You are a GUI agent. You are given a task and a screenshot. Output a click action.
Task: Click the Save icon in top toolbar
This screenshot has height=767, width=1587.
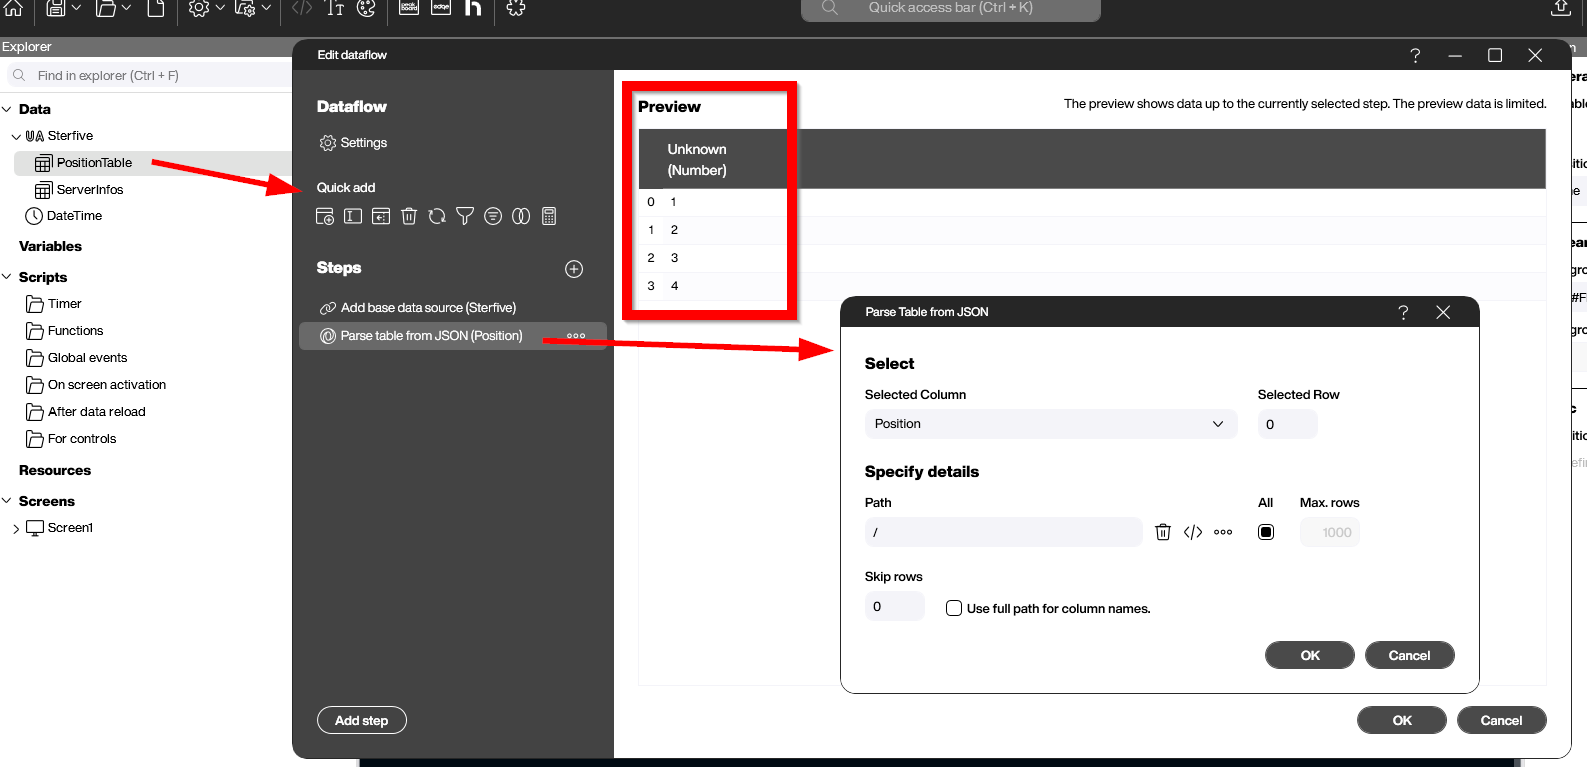click(x=56, y=8)
